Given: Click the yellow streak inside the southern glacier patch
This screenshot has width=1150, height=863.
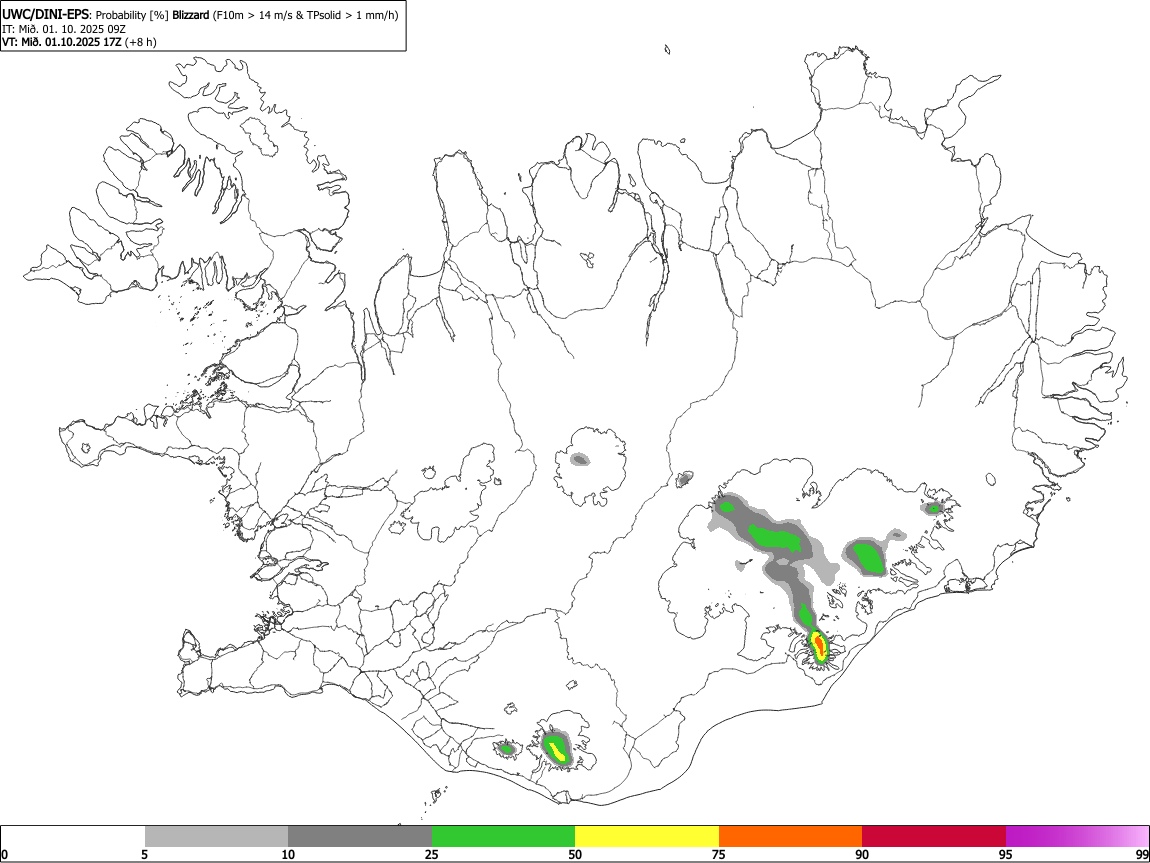Looking at the screenshot, I should click(558, 751).
